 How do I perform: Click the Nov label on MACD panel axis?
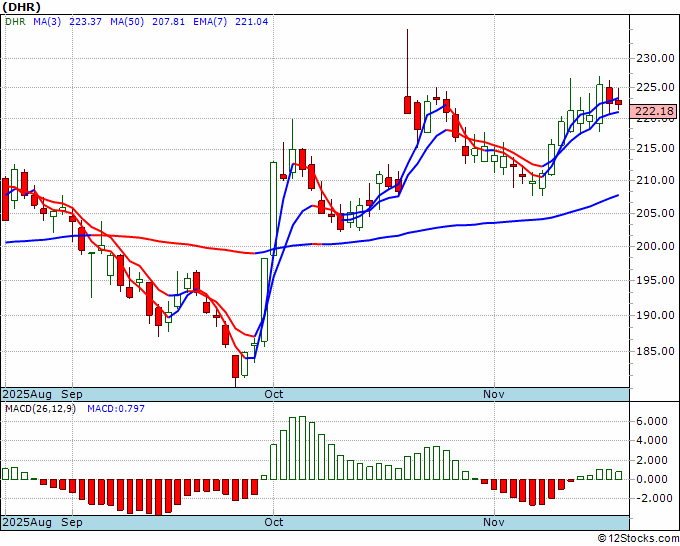(494, 522)
